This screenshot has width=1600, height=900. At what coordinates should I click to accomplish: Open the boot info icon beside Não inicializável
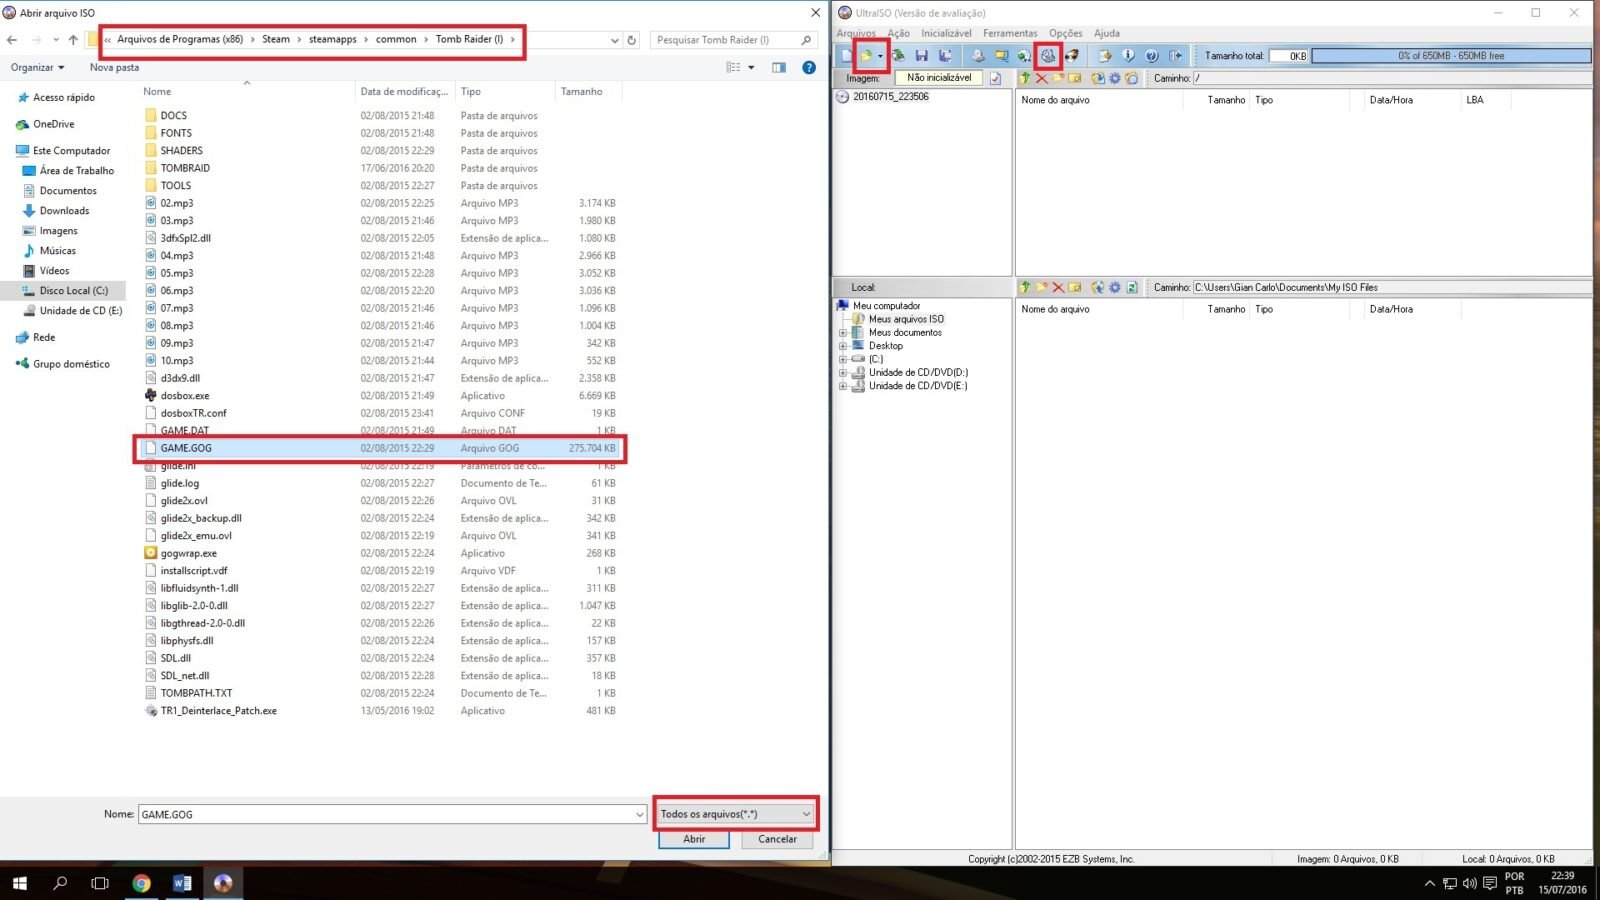pyautogui.click(x=995, y=78)
